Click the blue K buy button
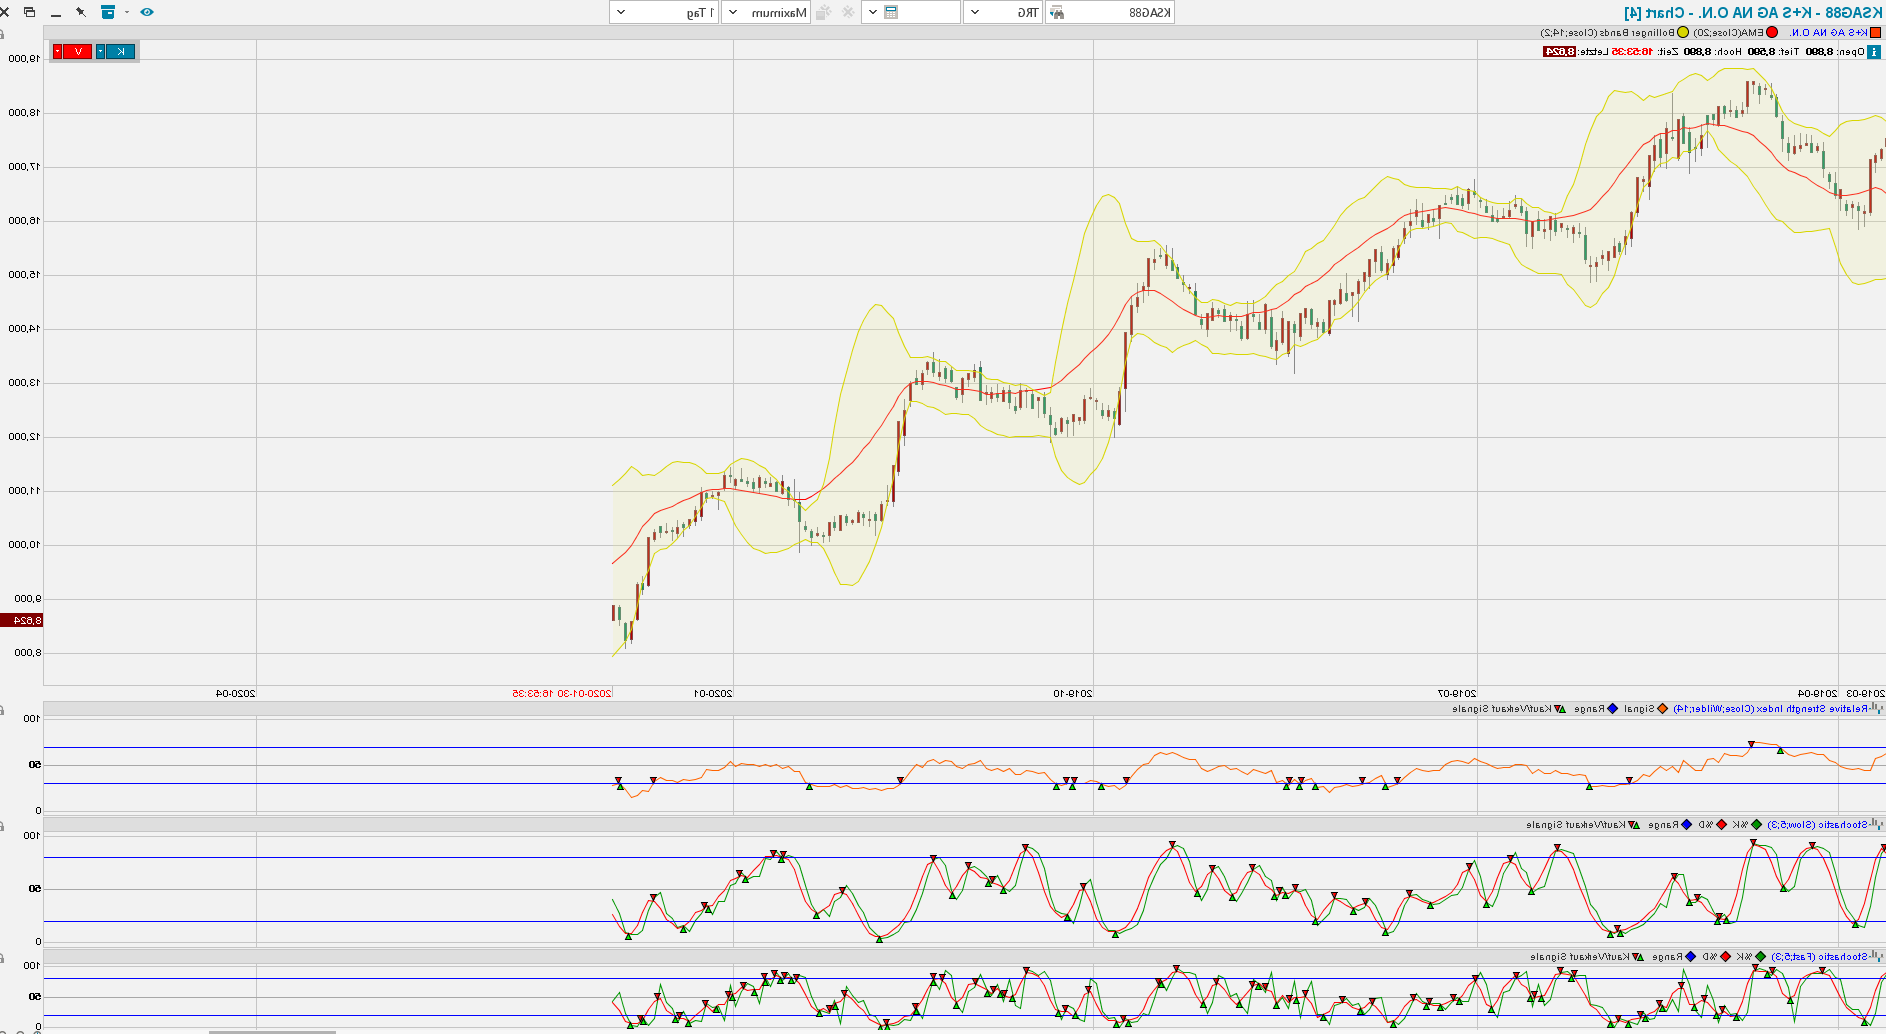Viewport: 1886px width, 1034px height. point(121,52)
